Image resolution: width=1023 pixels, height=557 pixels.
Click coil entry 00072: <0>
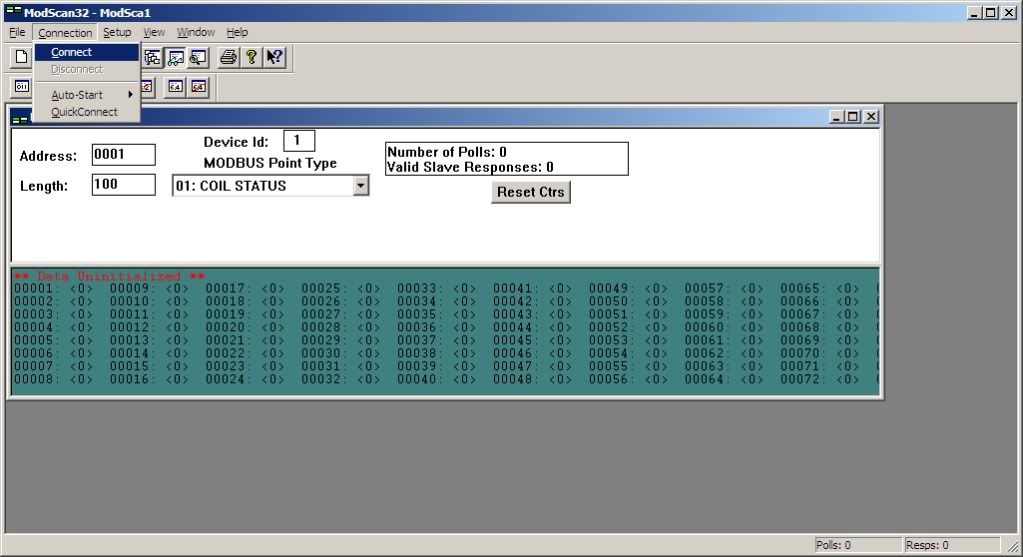coord(820,379)
